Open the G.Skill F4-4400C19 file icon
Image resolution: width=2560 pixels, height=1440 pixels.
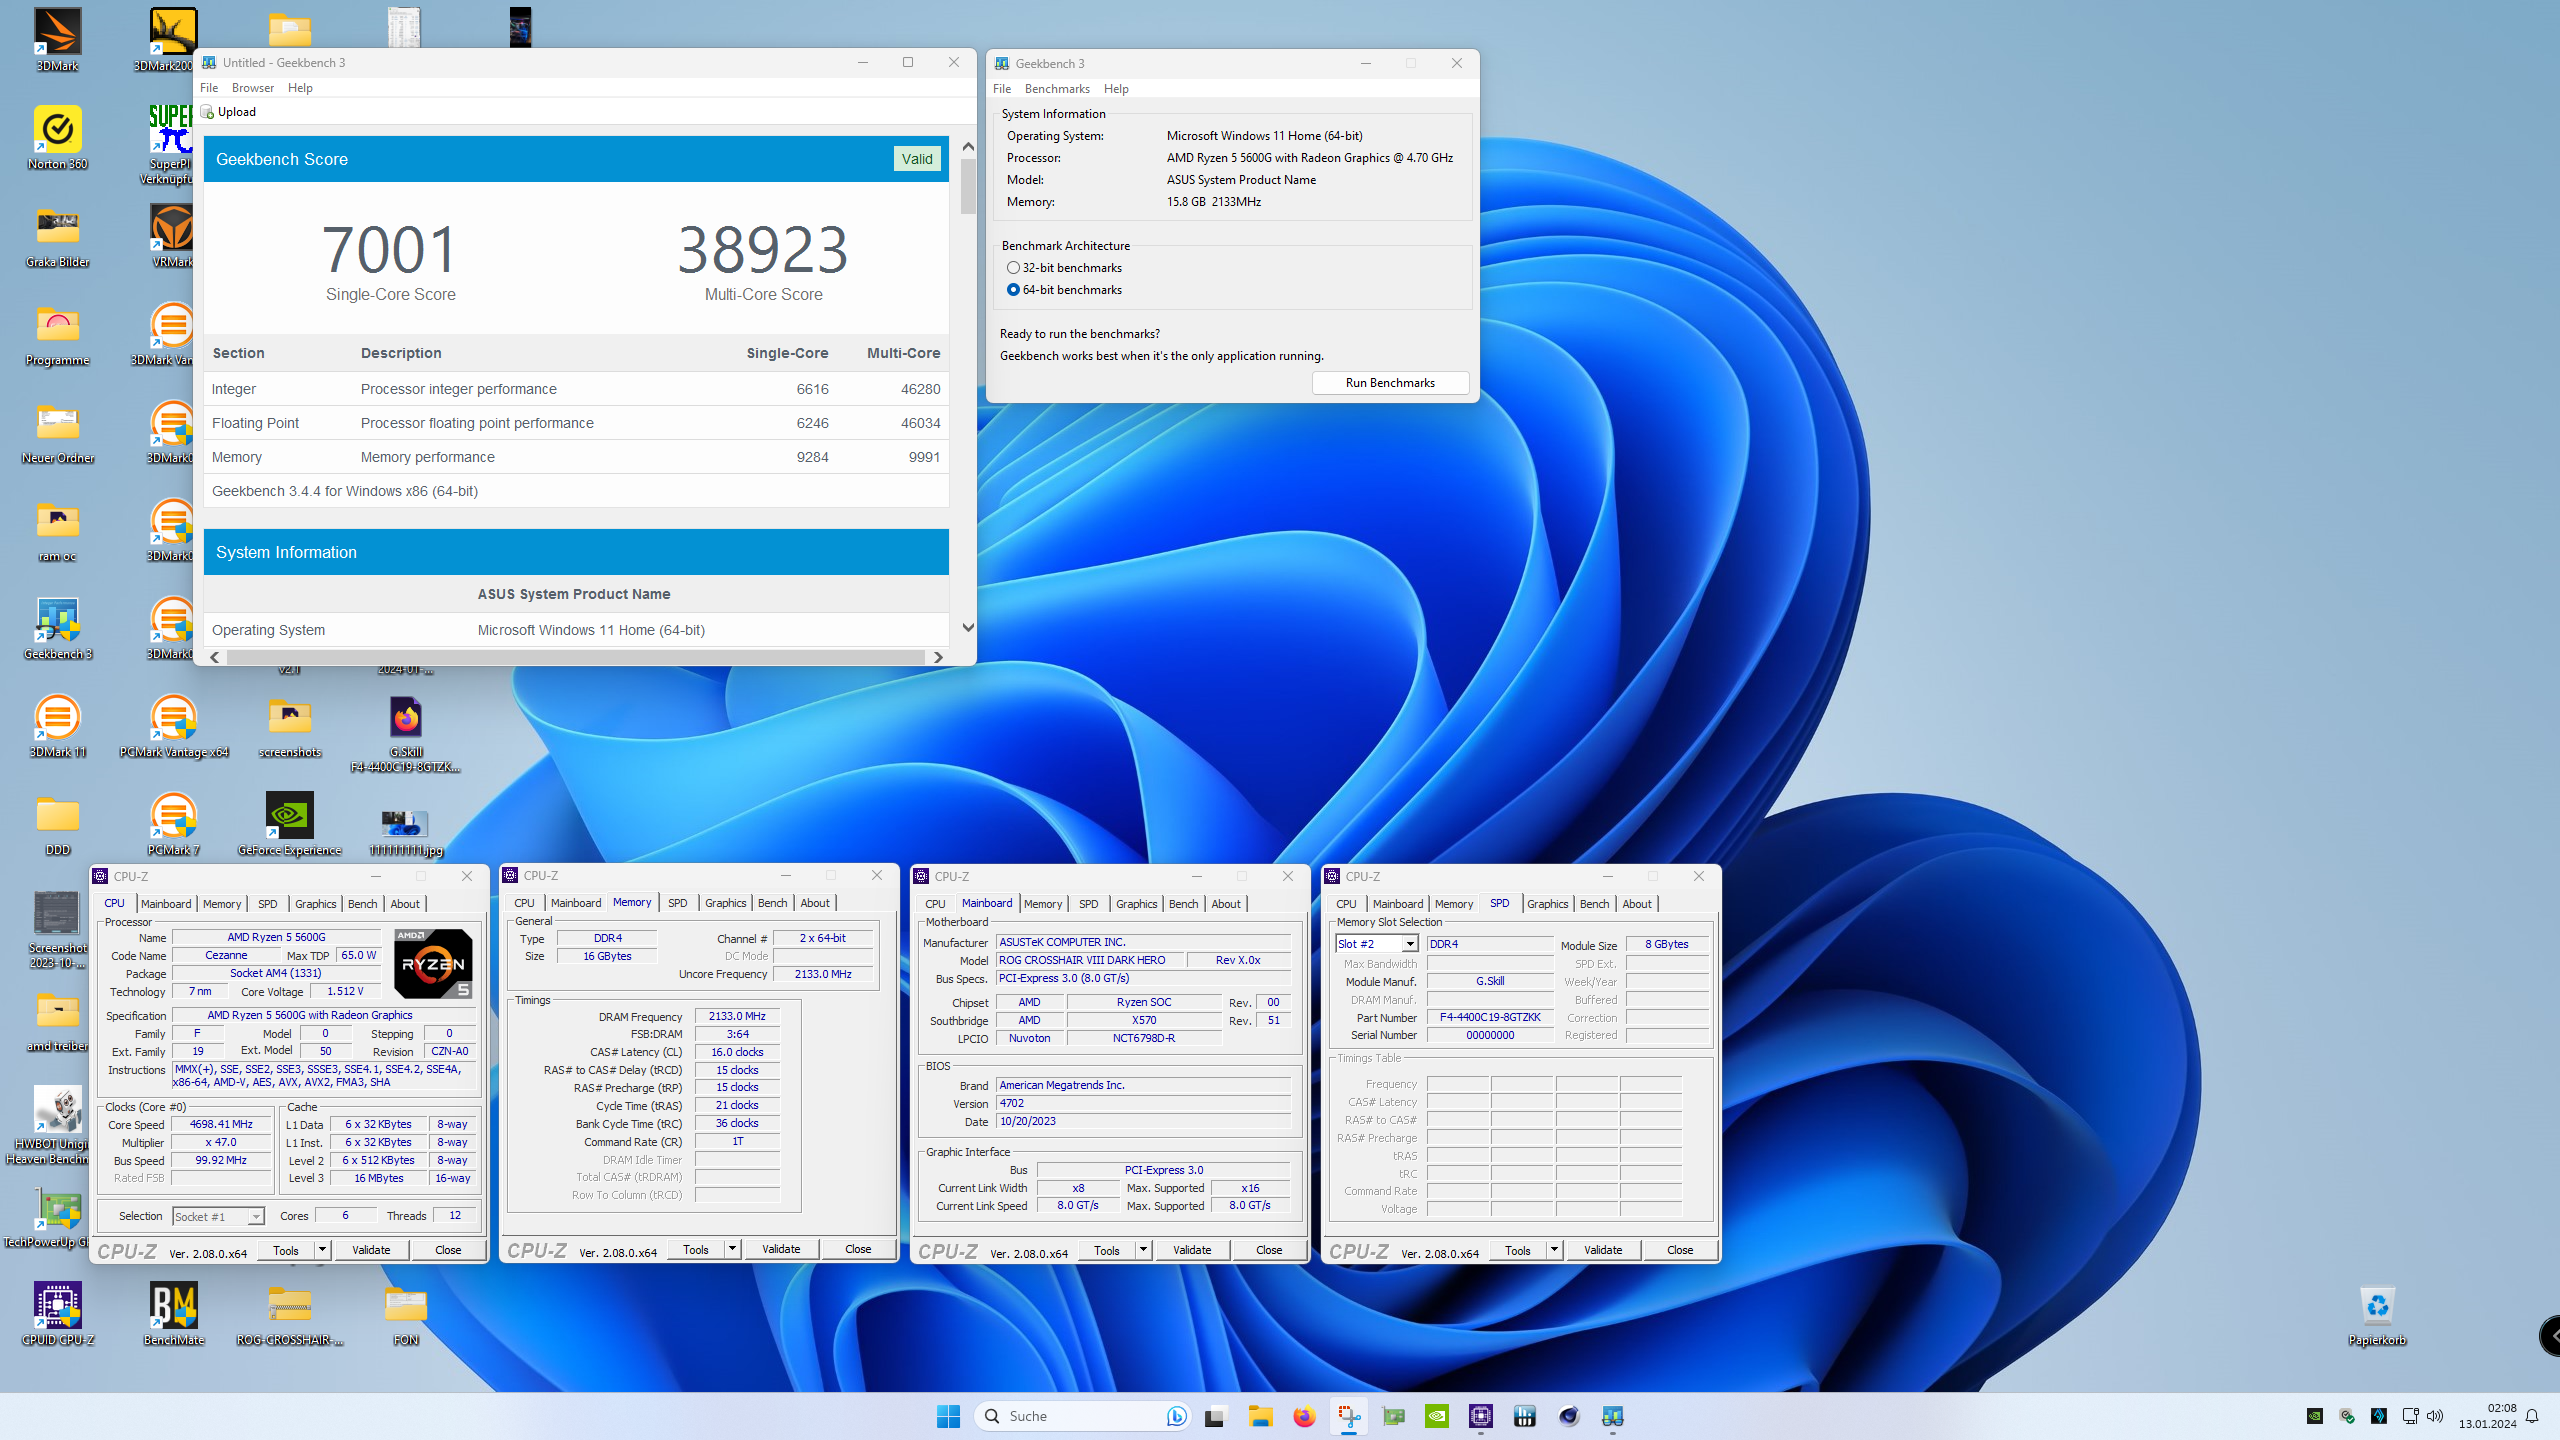[405, 734]
